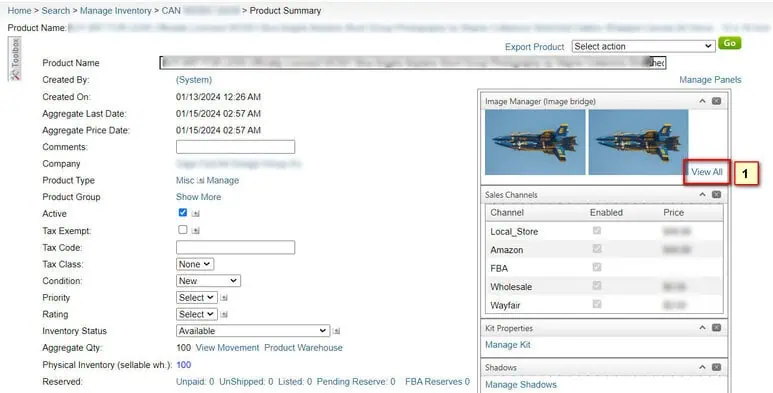Screen dimensions: 773x393
Task: Click the (System) creator link
Action: point(194,80)
